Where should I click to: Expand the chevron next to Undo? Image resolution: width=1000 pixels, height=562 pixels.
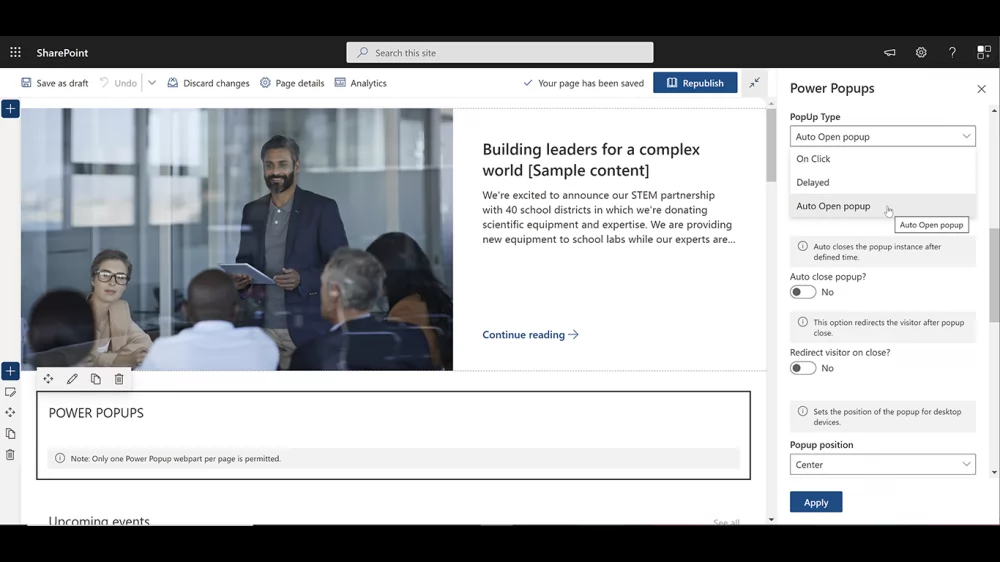152,83
